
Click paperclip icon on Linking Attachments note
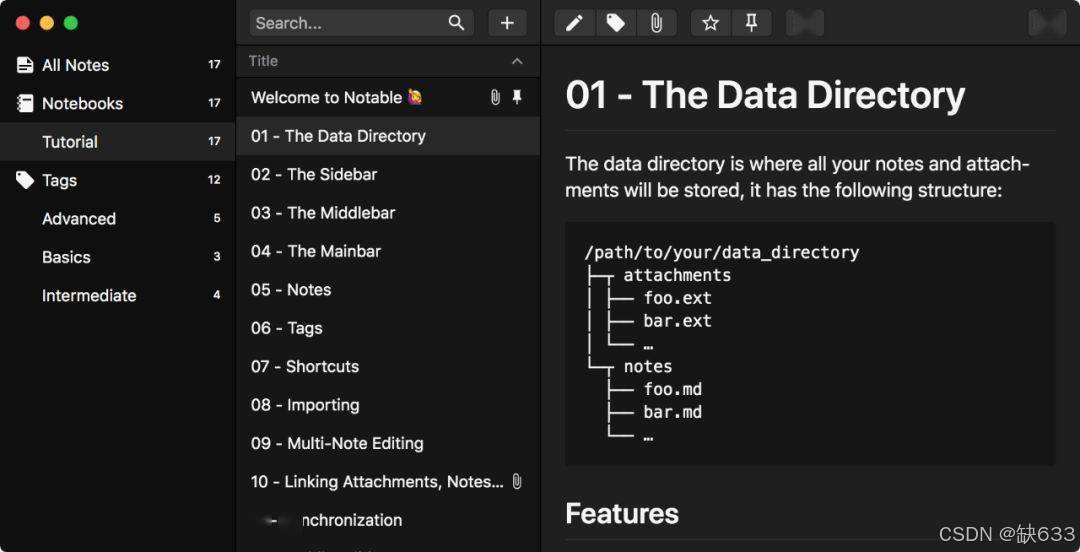pyautogui.click(x=517, y=482)
